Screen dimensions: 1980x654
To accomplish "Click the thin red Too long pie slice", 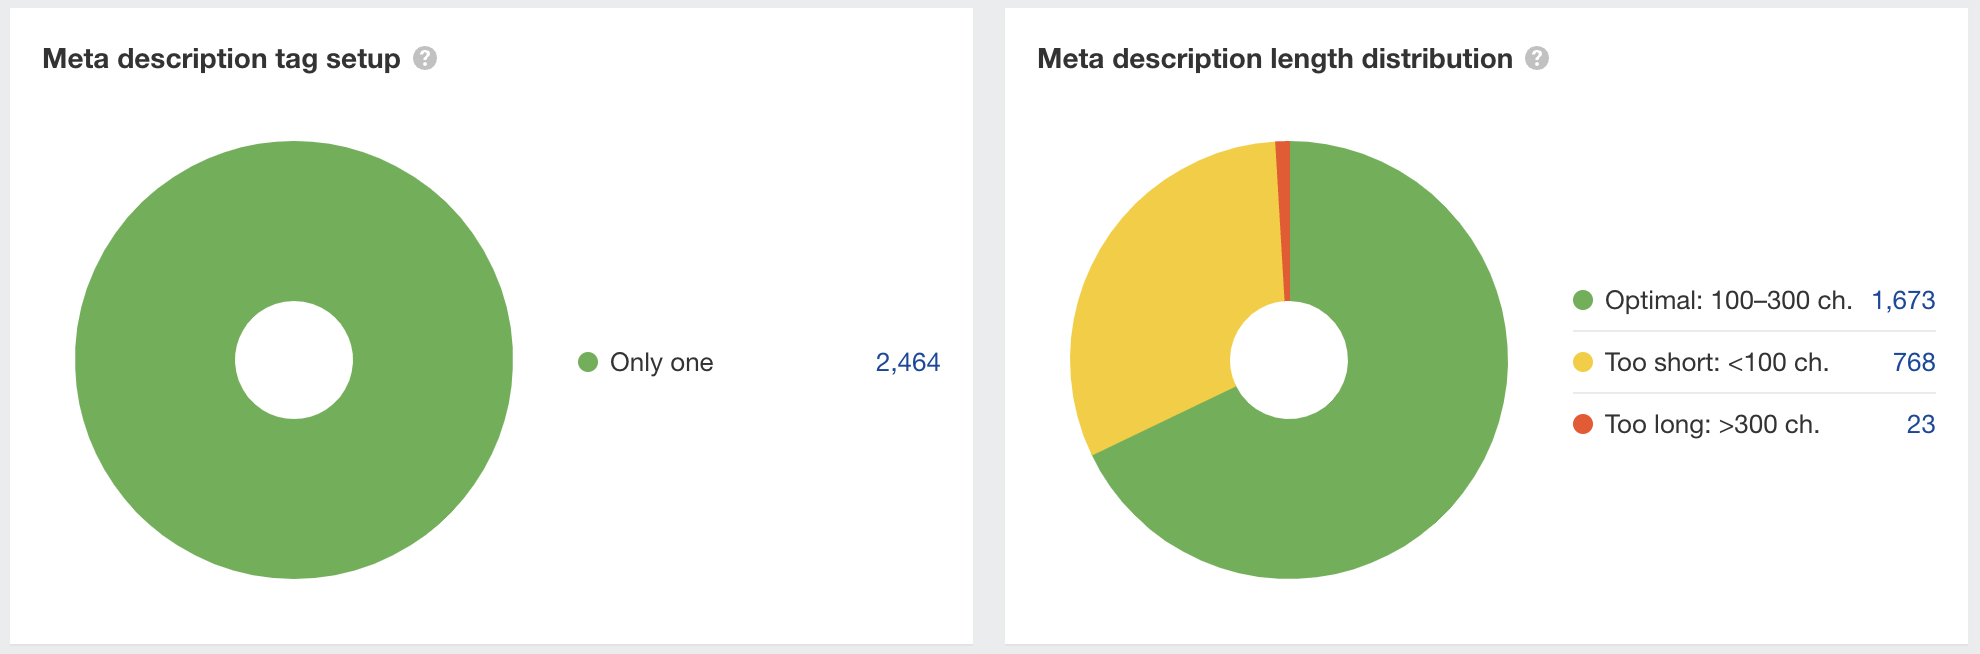I will (x=1284, y=200).
